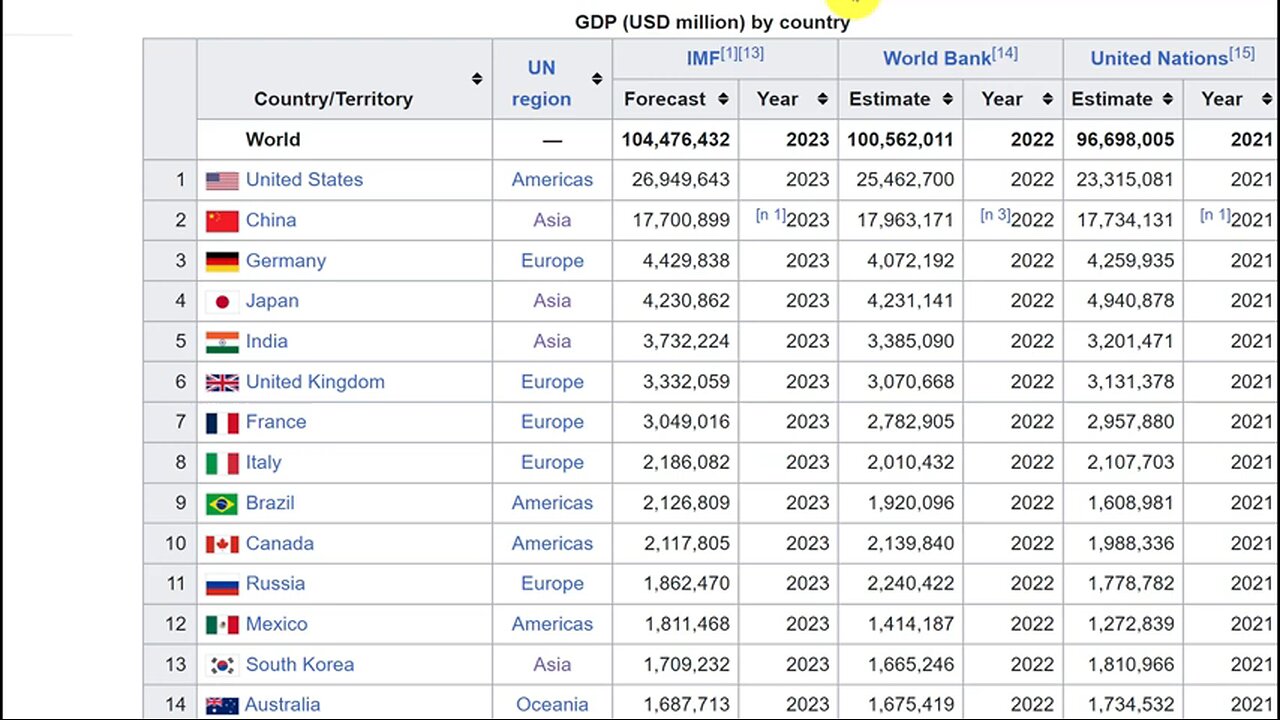Screen dimensions: 1280x720
Task: Sort by IMF Forecast column arrows
Action: click(723, 99)
